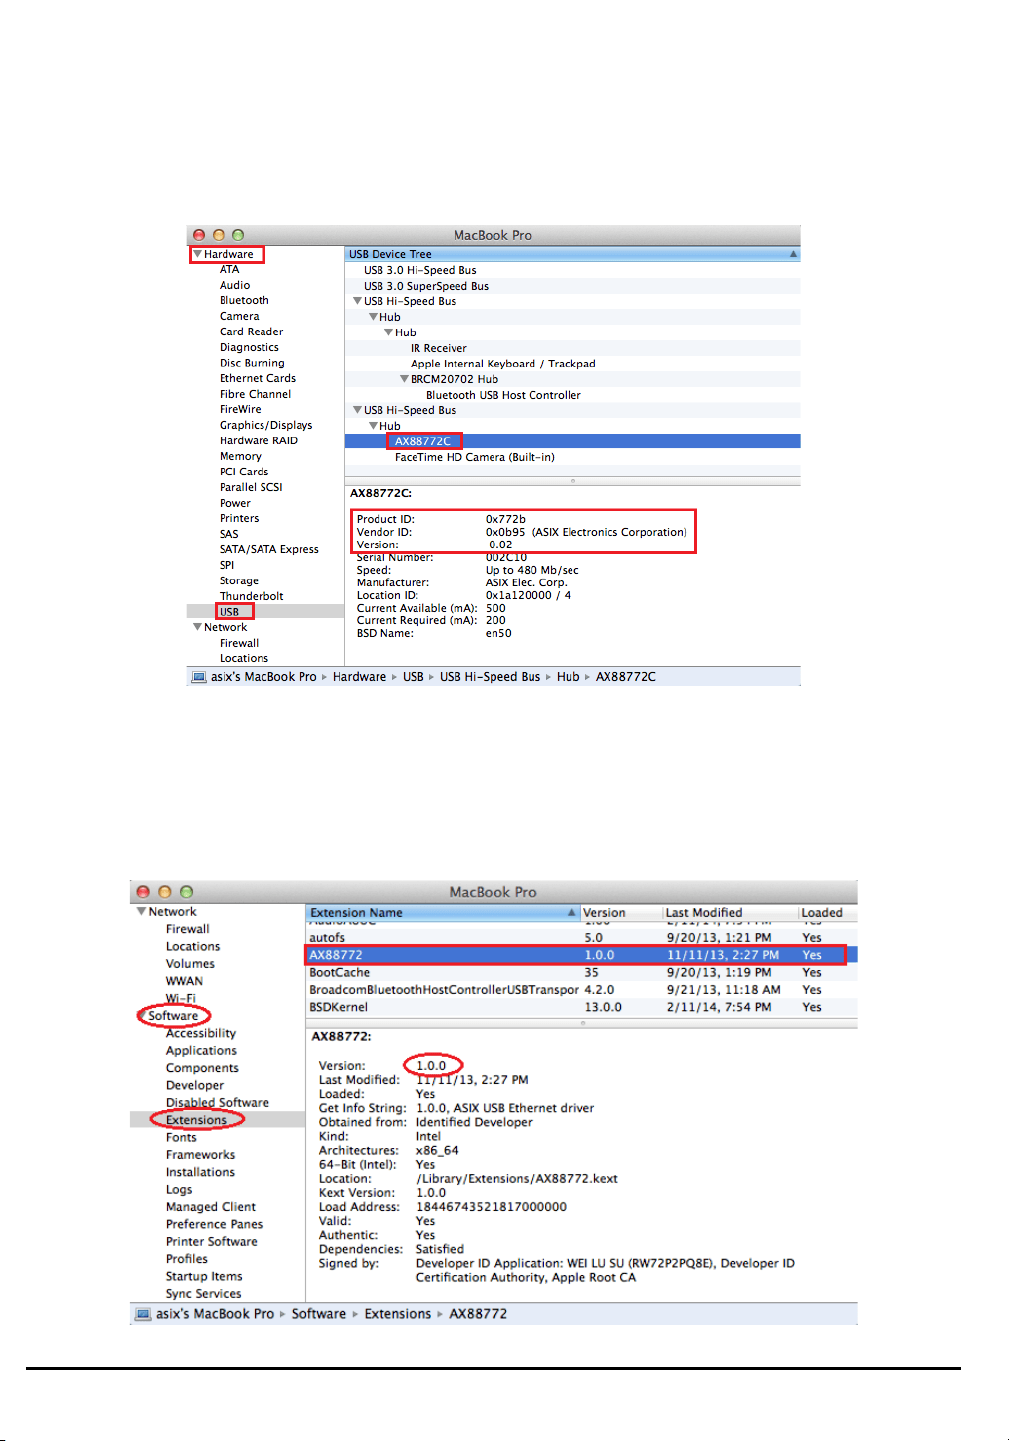The height and width of the screenshot is (1441, 1009).
Task: Select Components in the Software list
Action: 202,1068
